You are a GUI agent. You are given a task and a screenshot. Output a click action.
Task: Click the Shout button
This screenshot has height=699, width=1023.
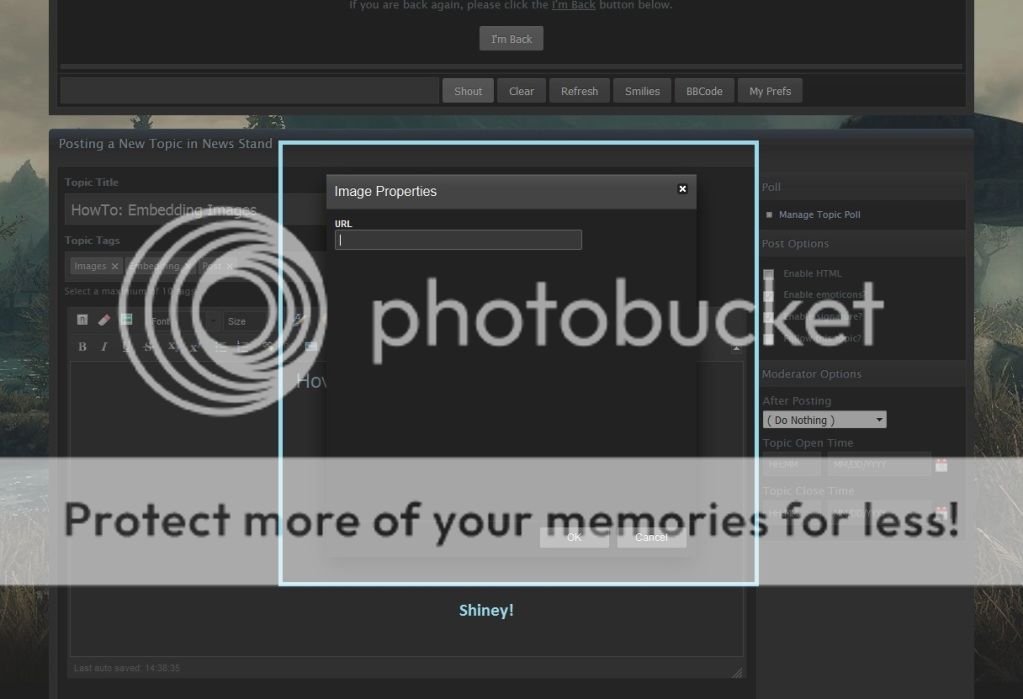click(468, 91)
